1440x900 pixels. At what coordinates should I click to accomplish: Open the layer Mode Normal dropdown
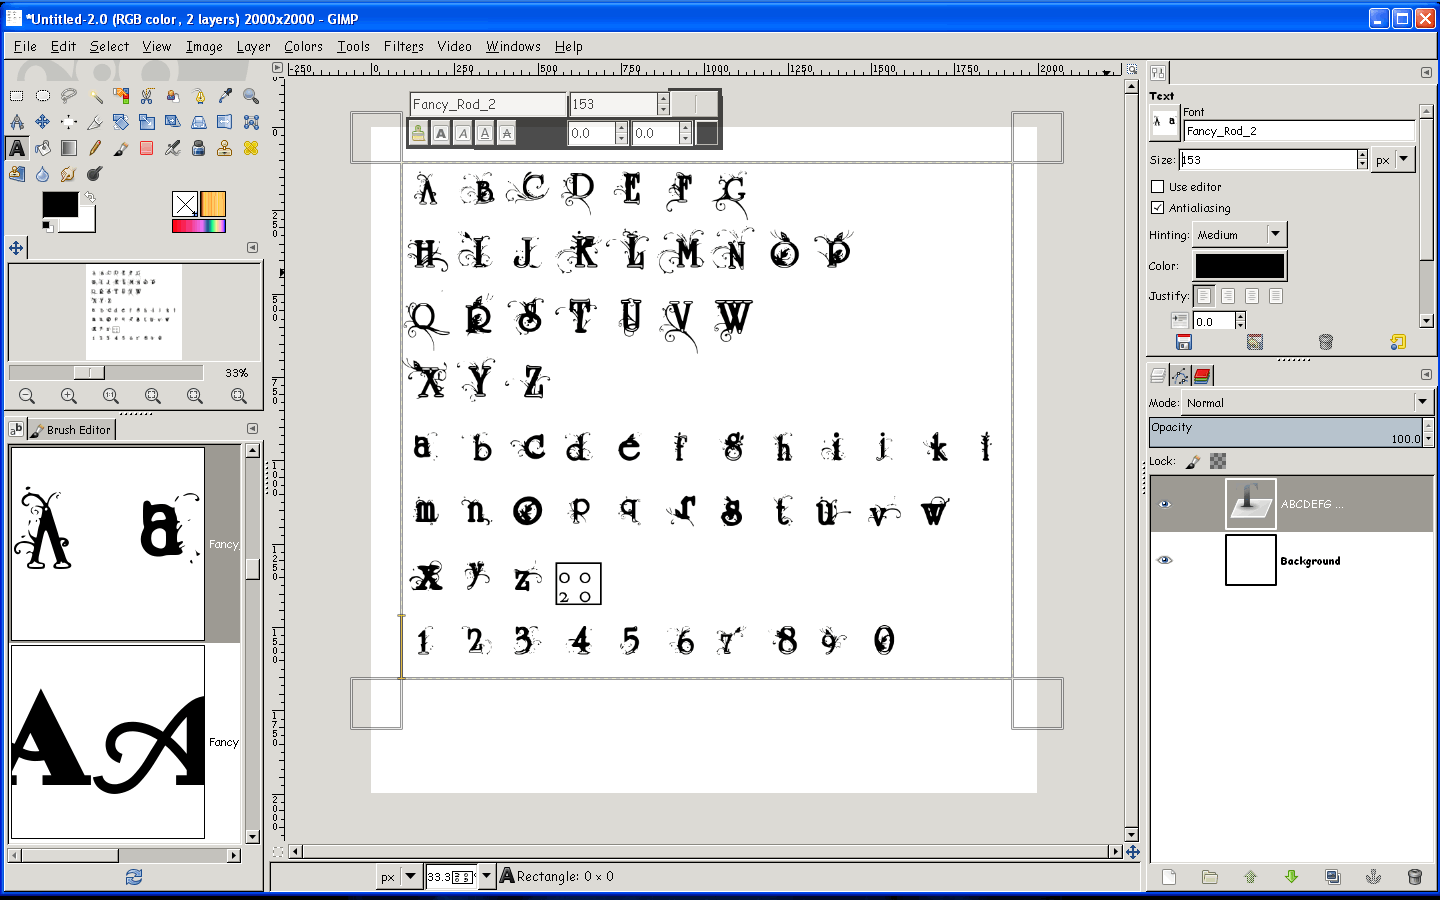tap(1307, 403)
